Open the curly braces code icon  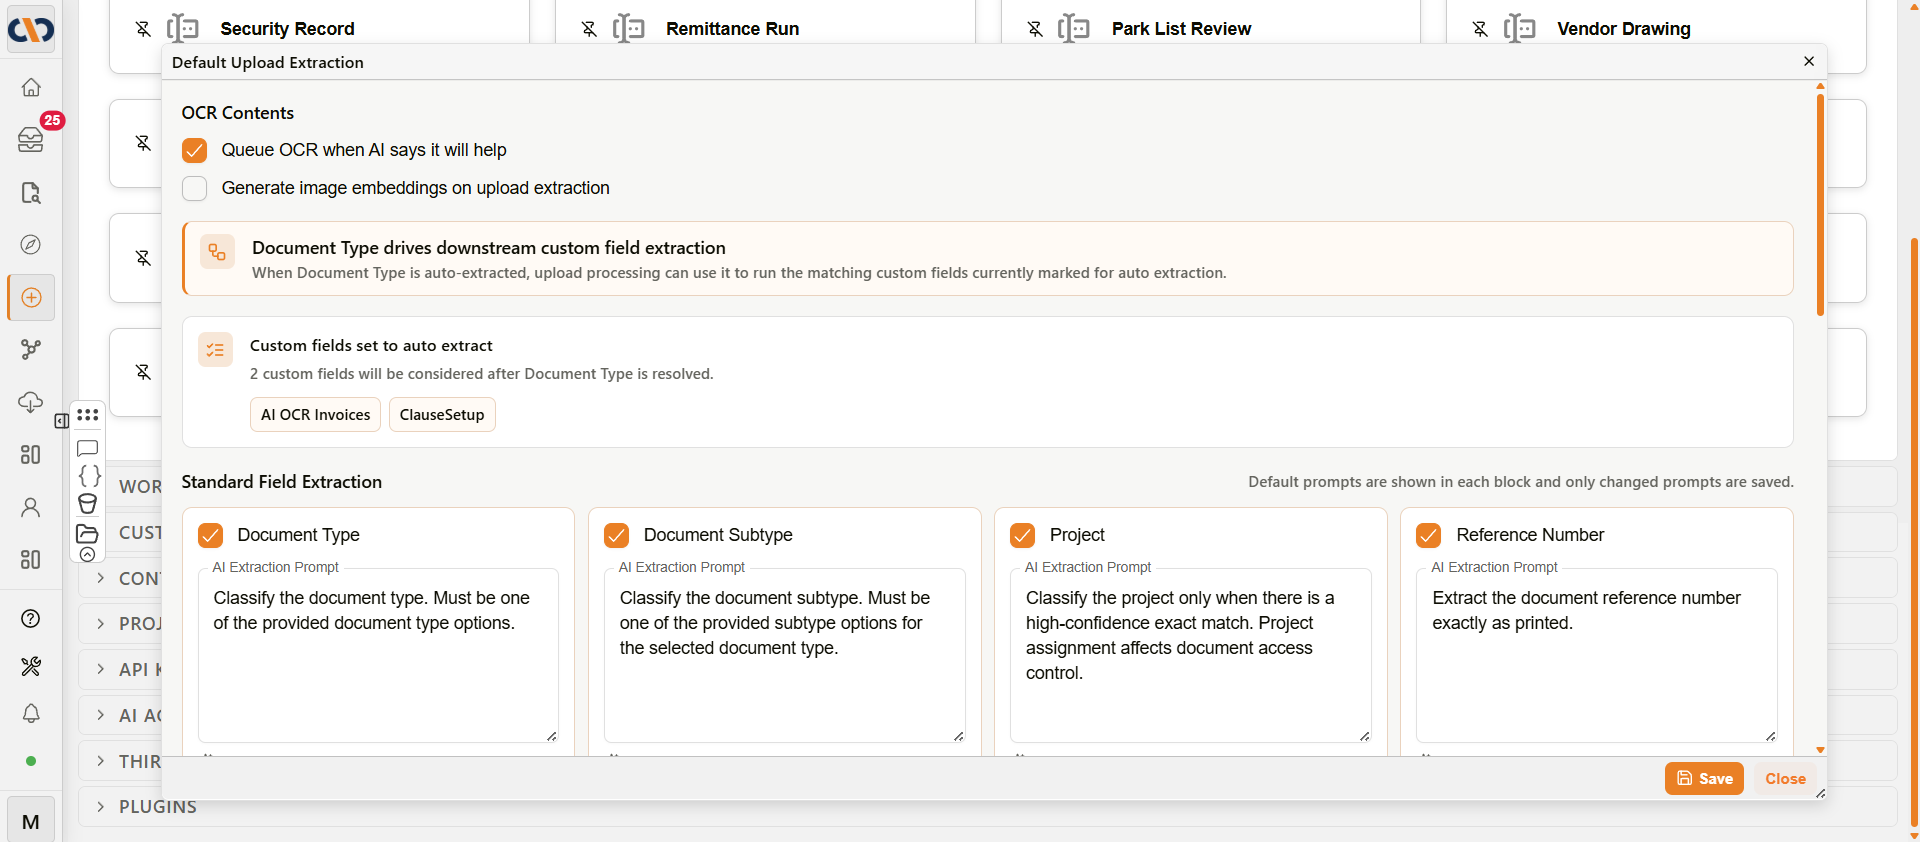[88, 475]
